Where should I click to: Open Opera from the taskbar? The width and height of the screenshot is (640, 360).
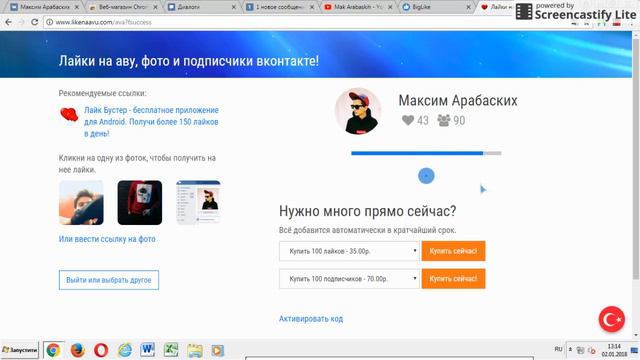click(101, 350)
